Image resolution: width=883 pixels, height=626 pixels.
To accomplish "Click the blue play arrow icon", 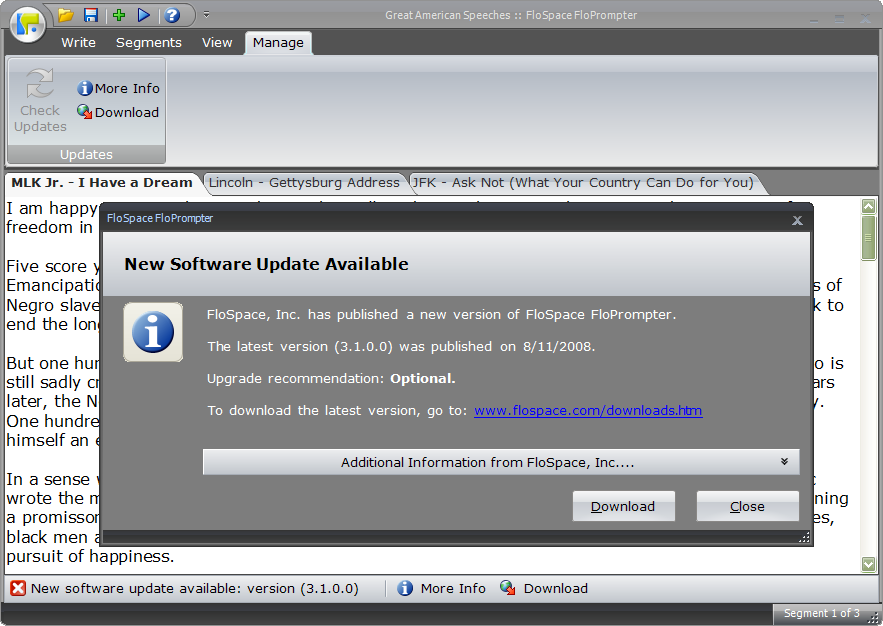I will (144, 15).
